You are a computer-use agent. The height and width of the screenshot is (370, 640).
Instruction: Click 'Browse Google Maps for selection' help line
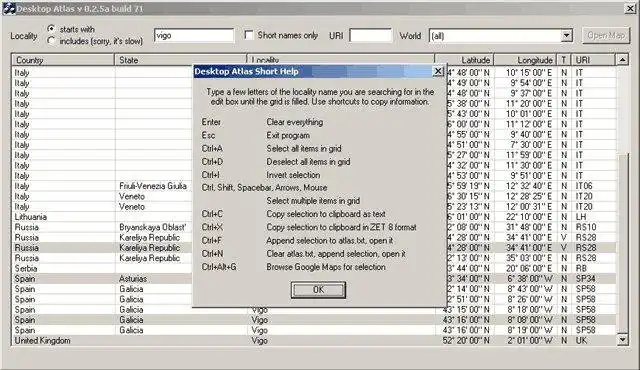pos(326,267)
